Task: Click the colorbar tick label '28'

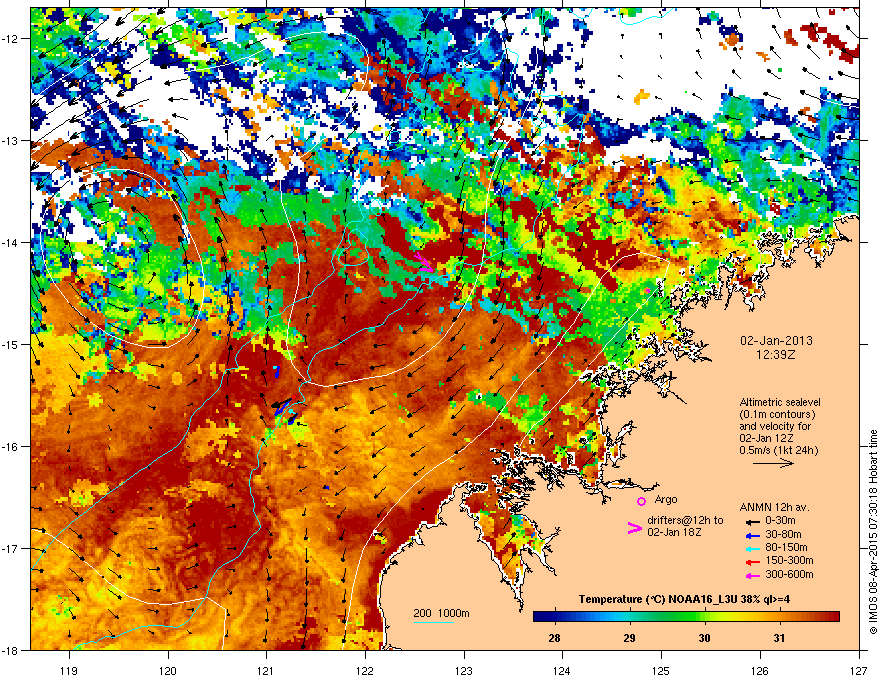Action: click(x=554, y=638)
